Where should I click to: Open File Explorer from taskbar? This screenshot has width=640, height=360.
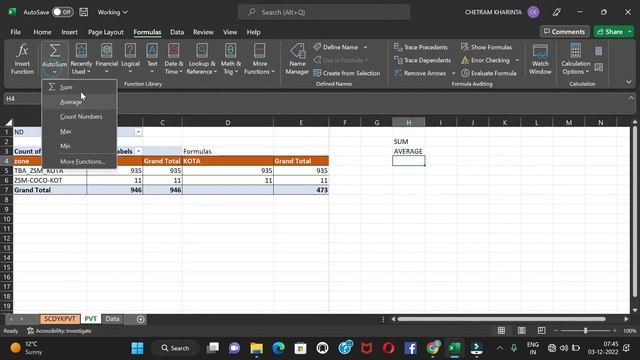(257, 348)
